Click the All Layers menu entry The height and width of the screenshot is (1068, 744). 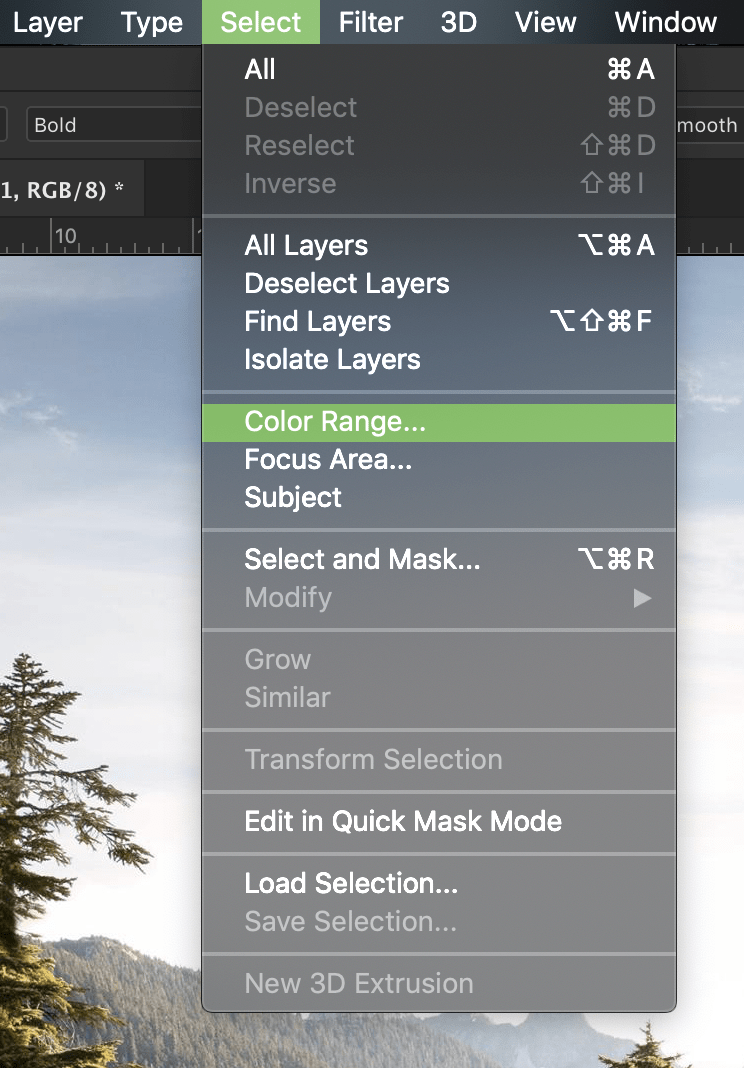306,245
